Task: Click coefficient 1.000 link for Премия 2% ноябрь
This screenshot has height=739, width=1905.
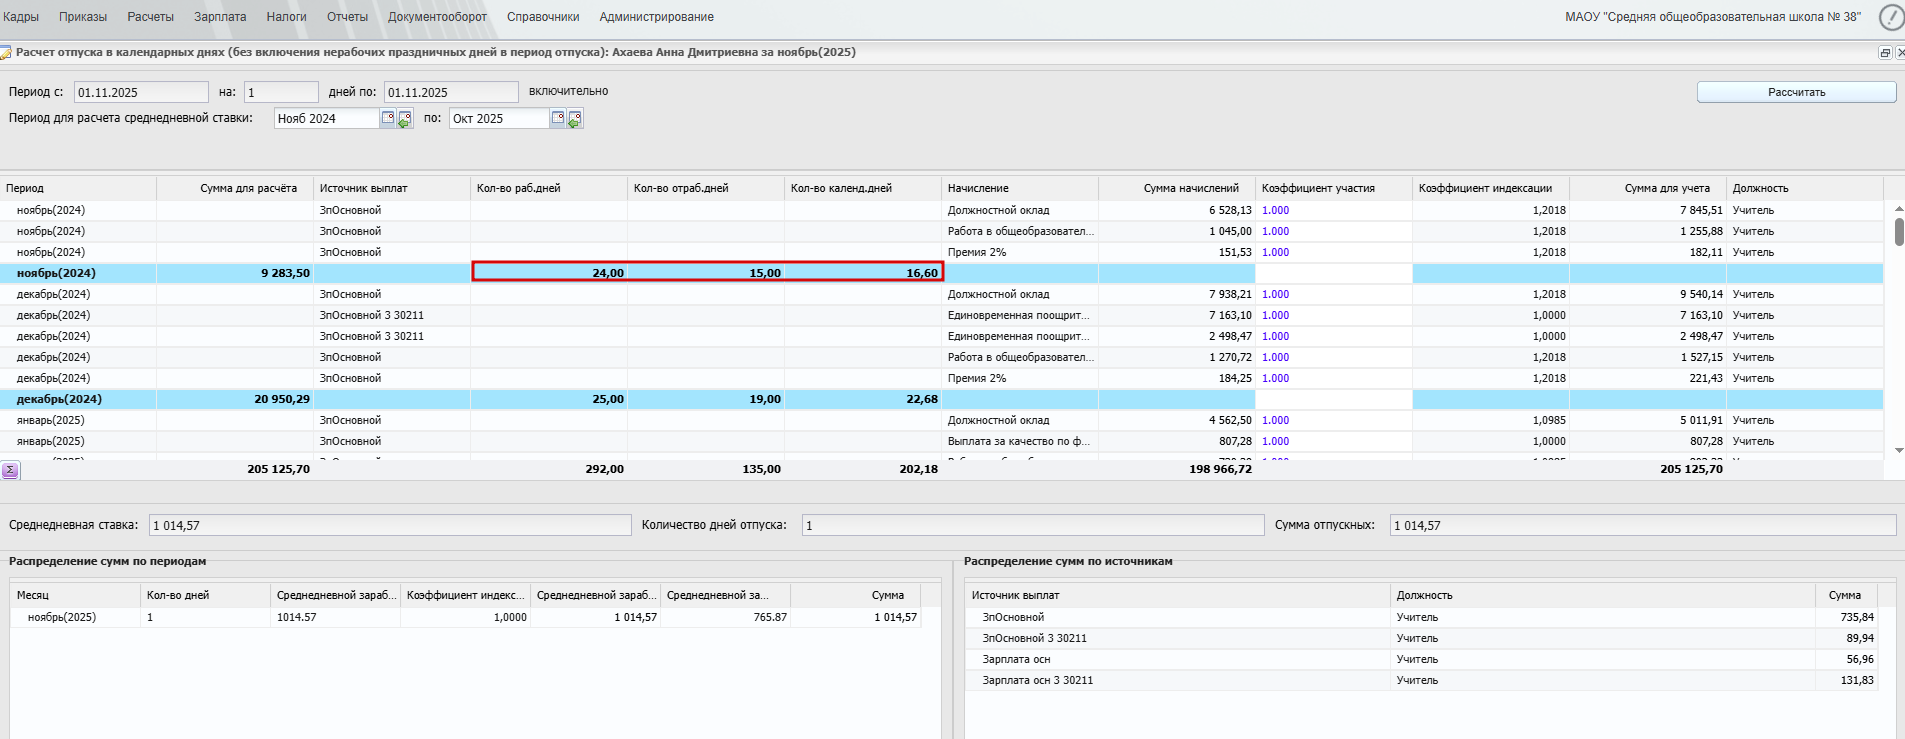Action: pos(1275,252)
